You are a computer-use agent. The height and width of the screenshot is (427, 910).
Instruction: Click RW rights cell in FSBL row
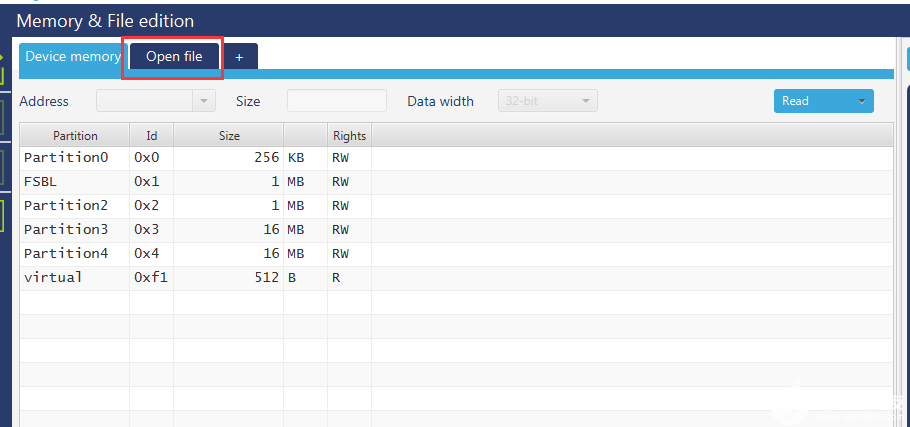point(349,182)
